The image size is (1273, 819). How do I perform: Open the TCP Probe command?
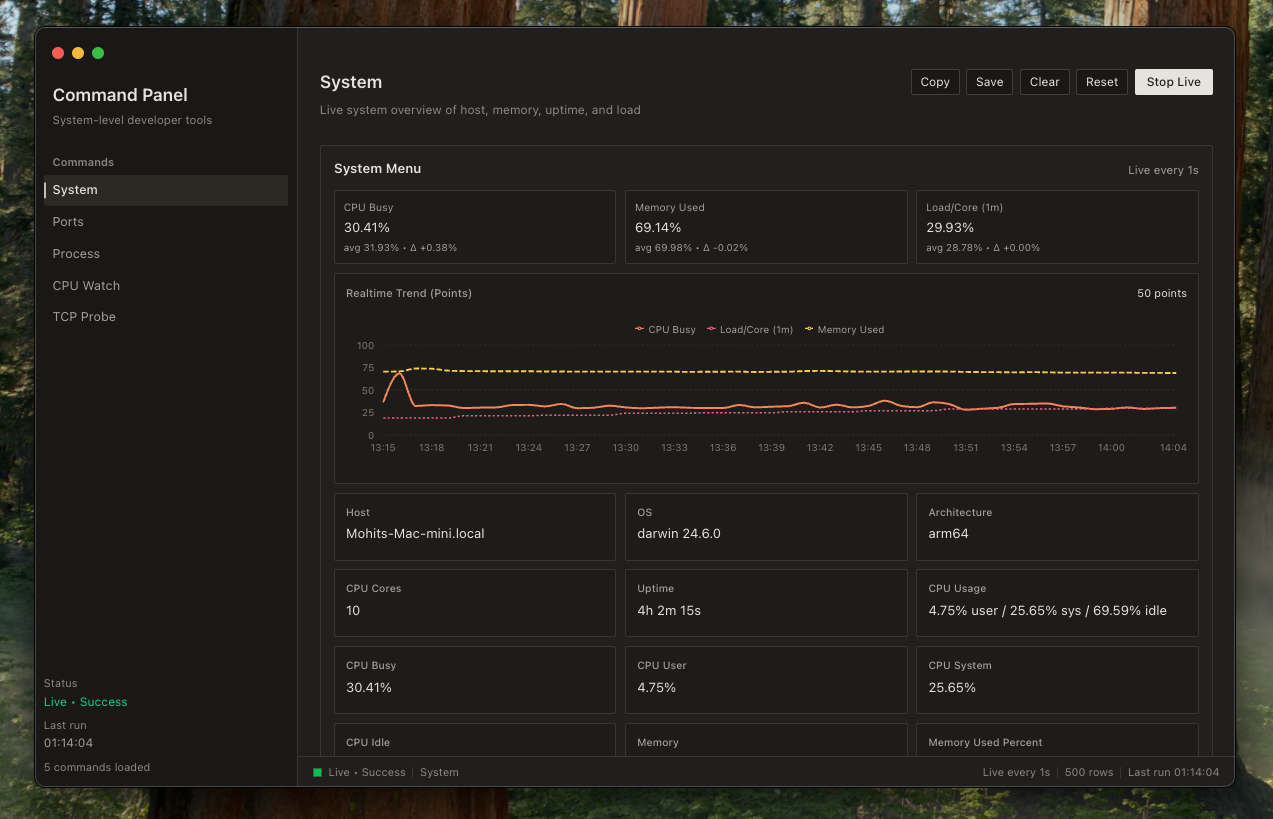(166, 317)
